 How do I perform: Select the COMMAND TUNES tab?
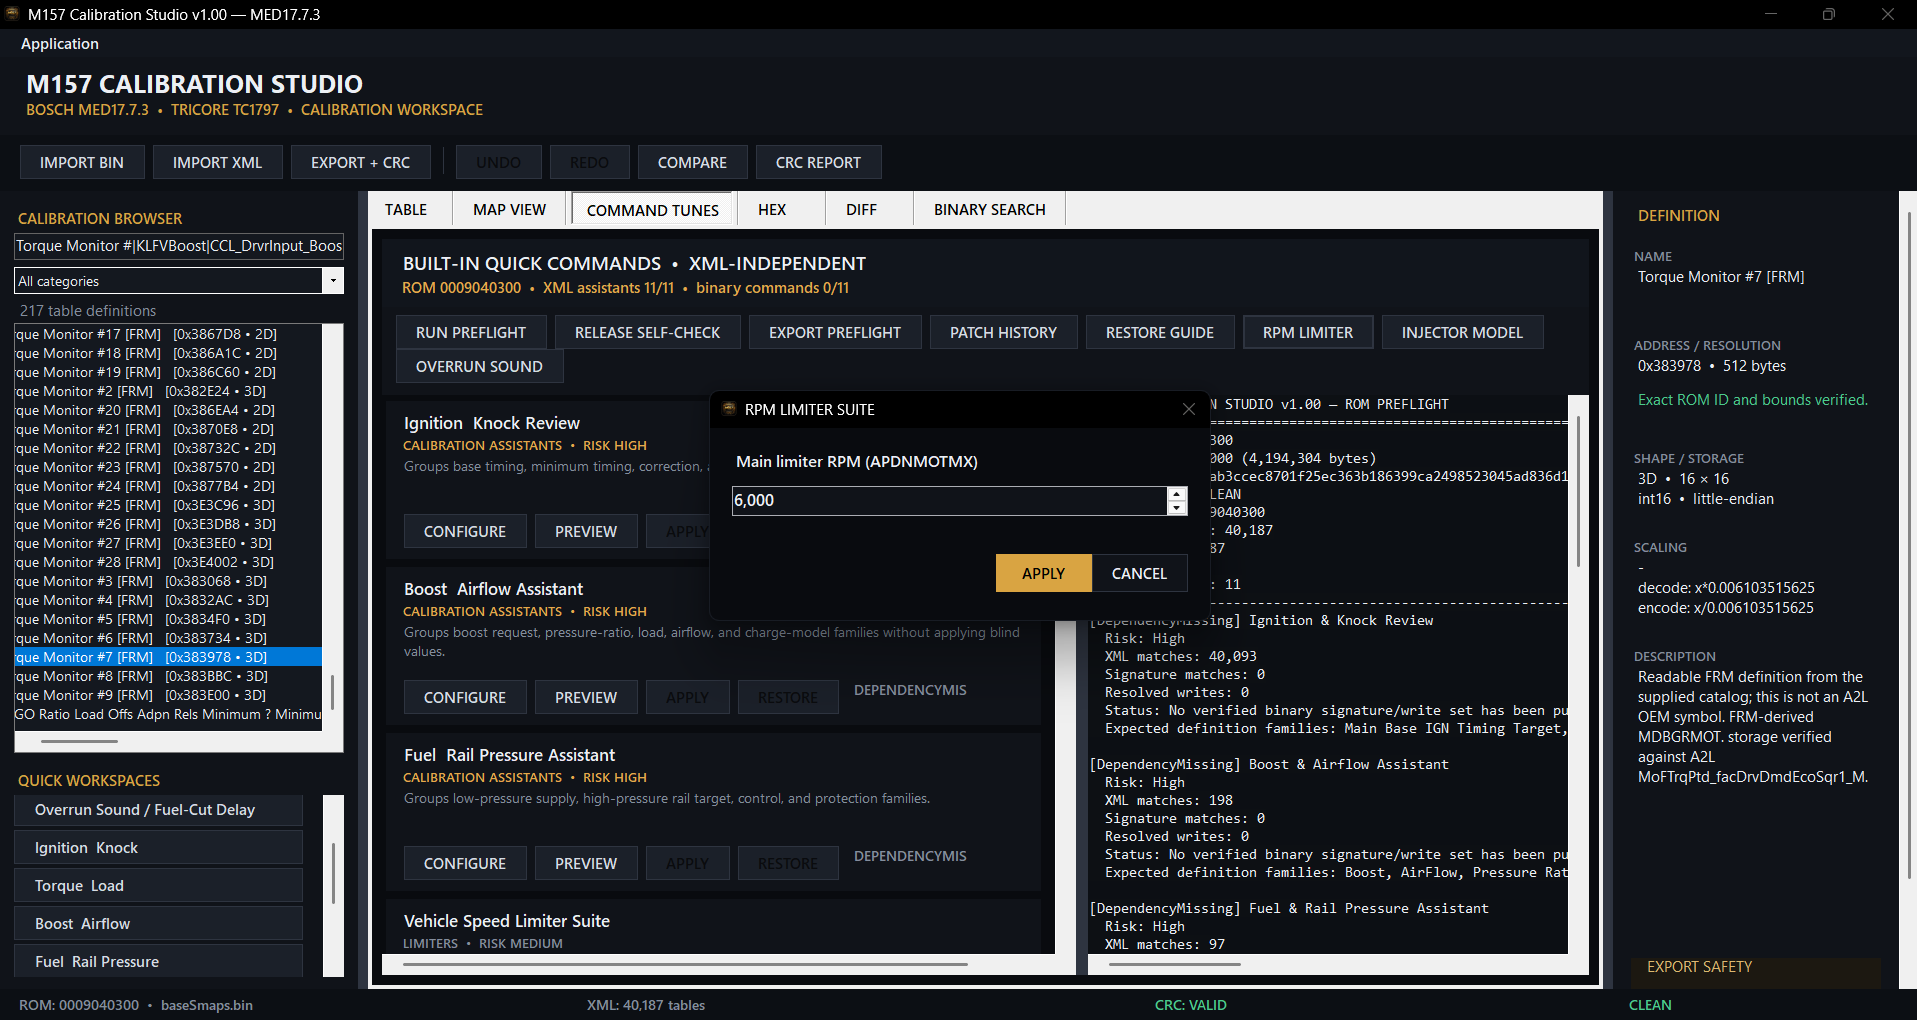653,210
